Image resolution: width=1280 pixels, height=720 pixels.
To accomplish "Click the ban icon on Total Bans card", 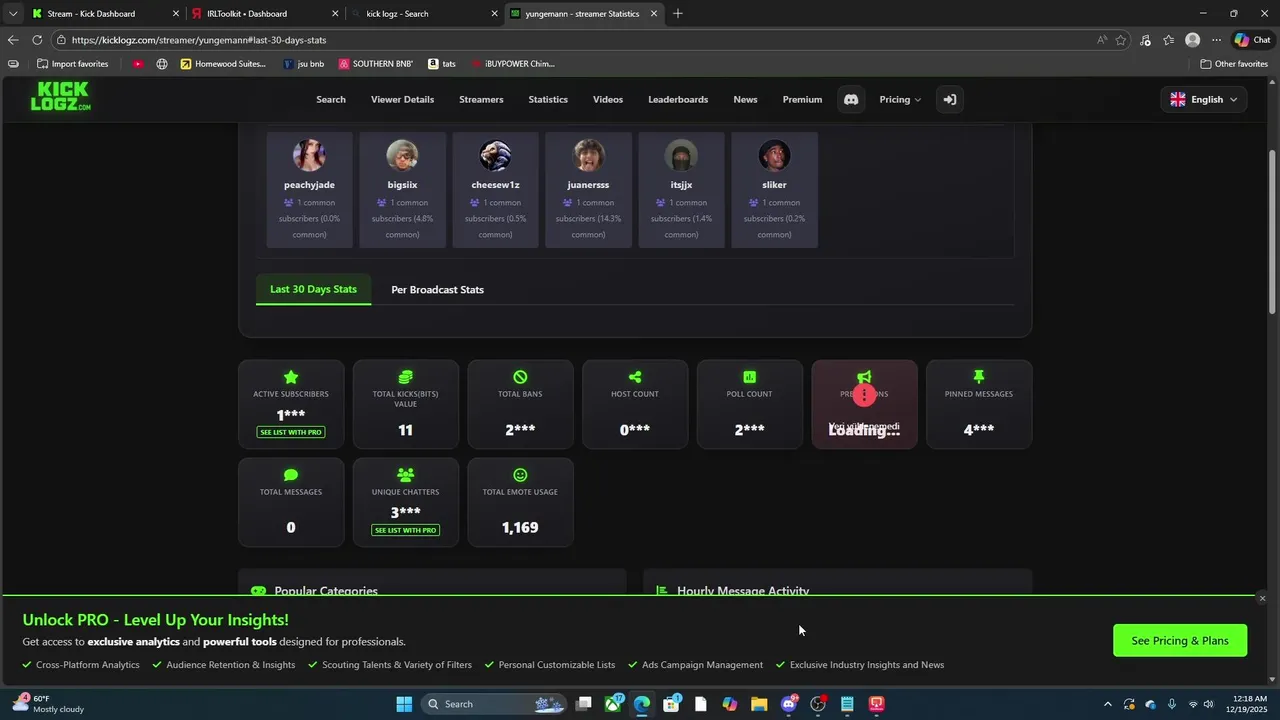I will coord(520,377).
